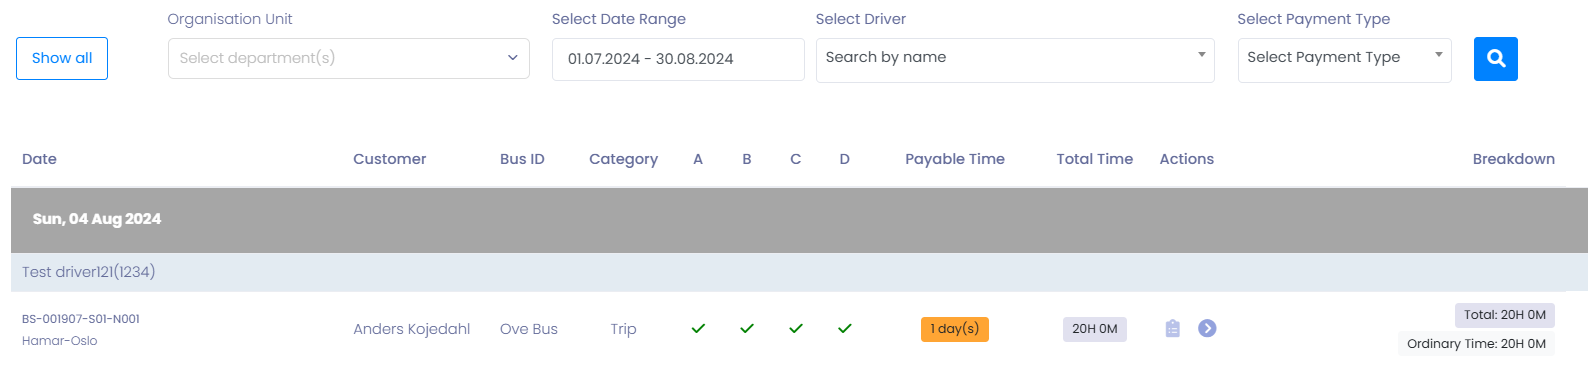Screen dimensions: 1591x385
Task: Click the green checkmark in column A
Action: (x=698, y=328)
